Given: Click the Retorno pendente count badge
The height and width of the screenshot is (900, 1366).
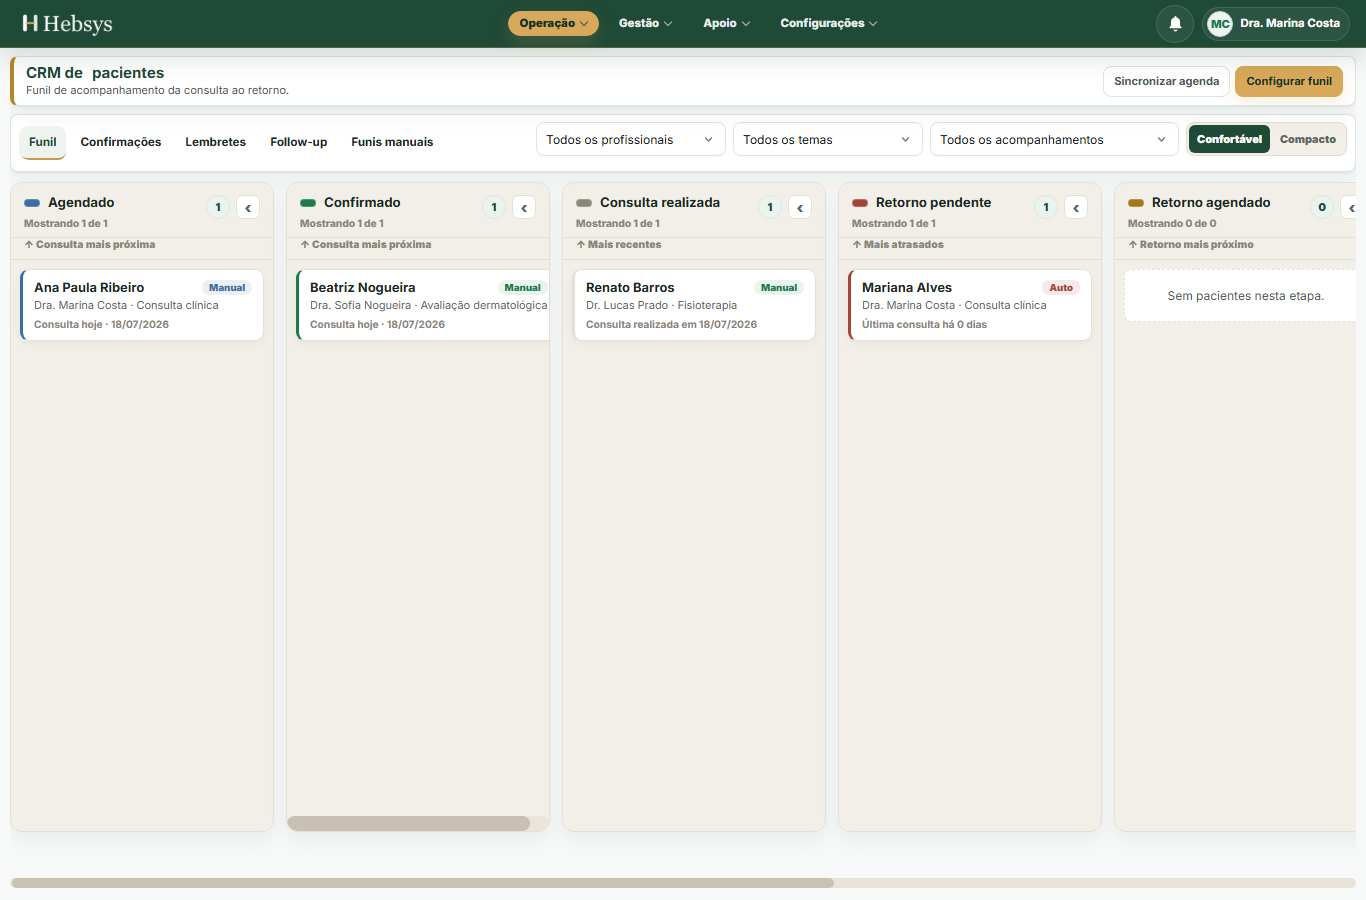Looking at the screenshot, I should point(1046,207).
